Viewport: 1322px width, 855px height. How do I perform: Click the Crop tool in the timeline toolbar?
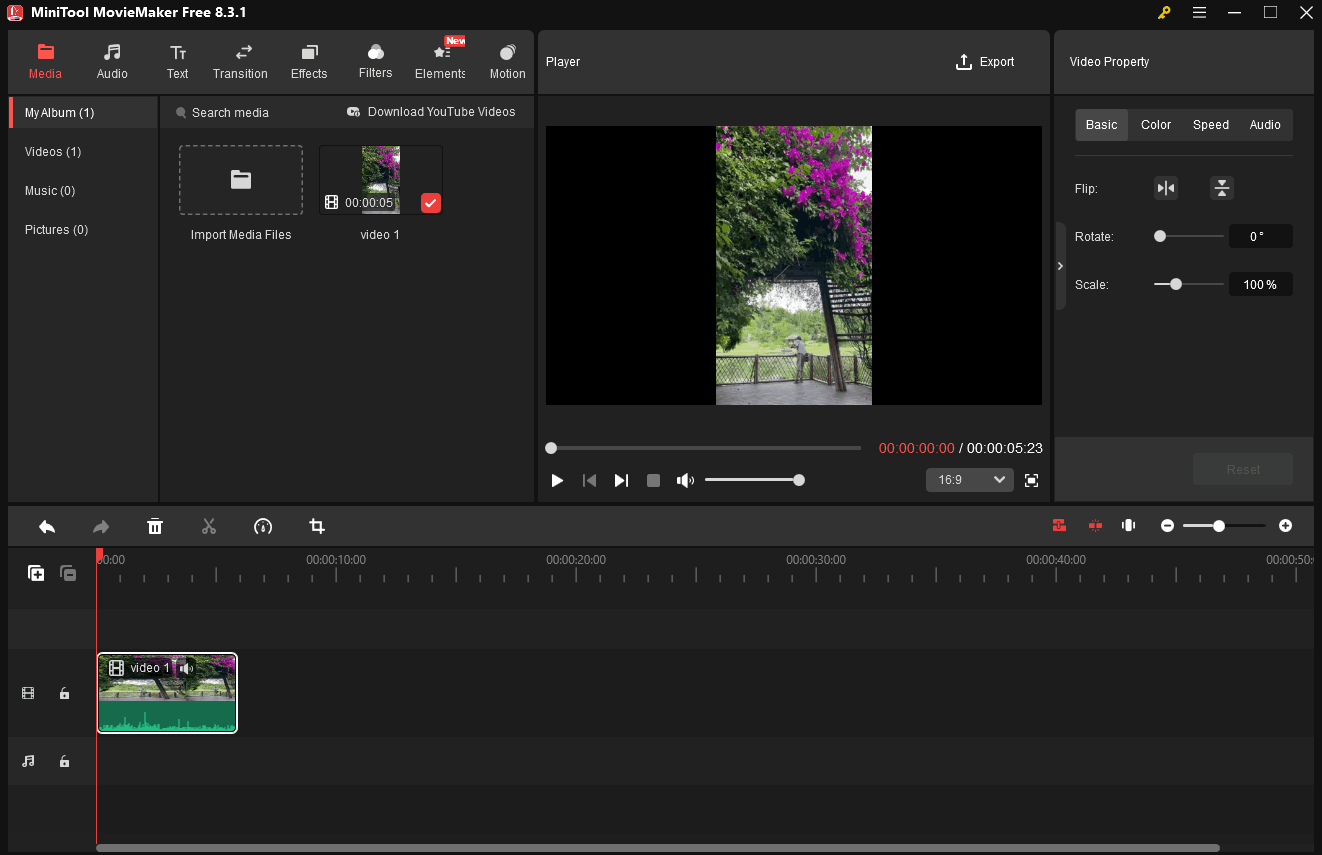click(x=317, y=526)
